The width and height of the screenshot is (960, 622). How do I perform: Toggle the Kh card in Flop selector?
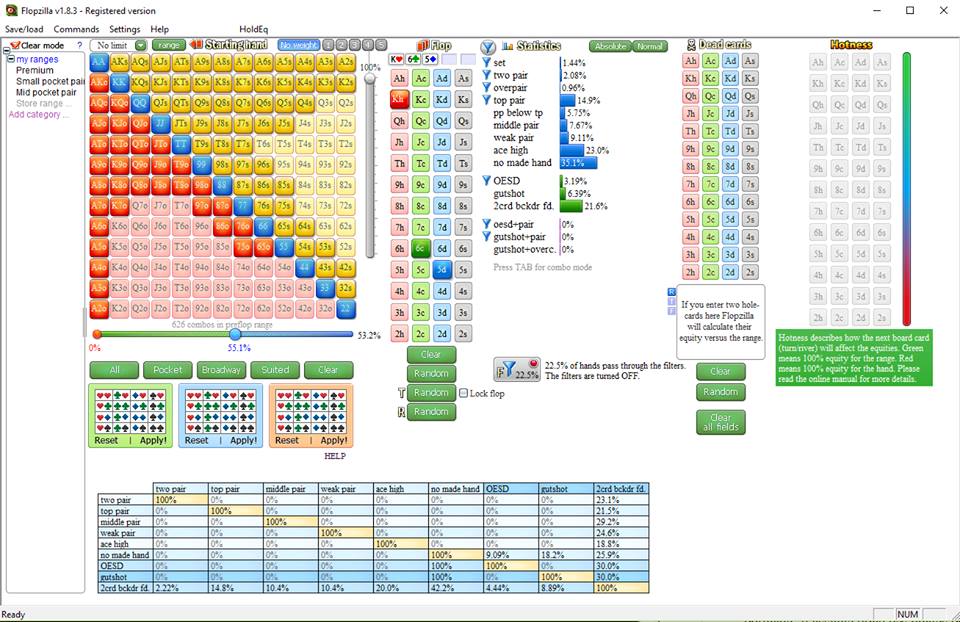(x=399, y=99)
